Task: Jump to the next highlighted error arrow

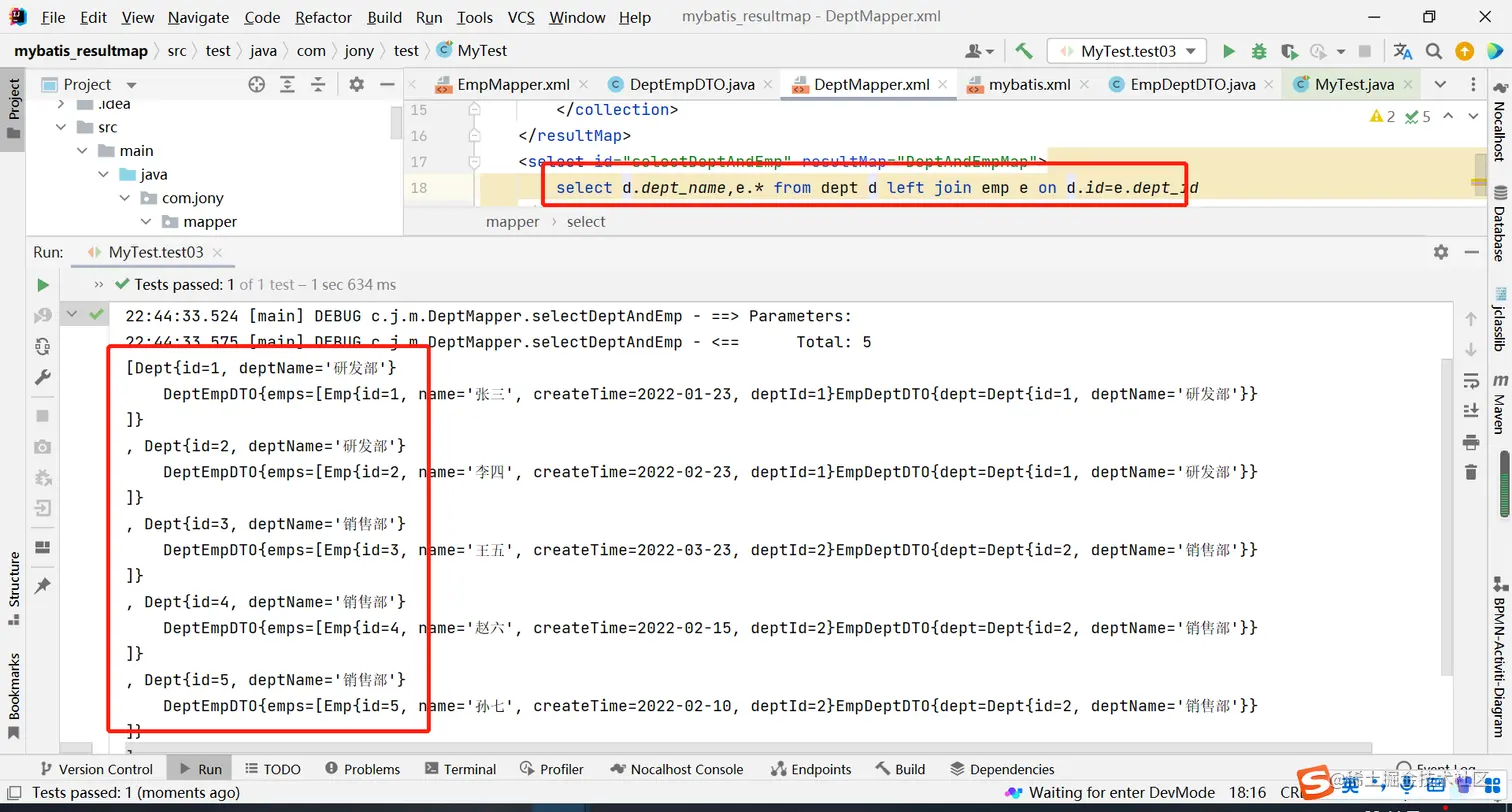Action: coord(1474,117)
